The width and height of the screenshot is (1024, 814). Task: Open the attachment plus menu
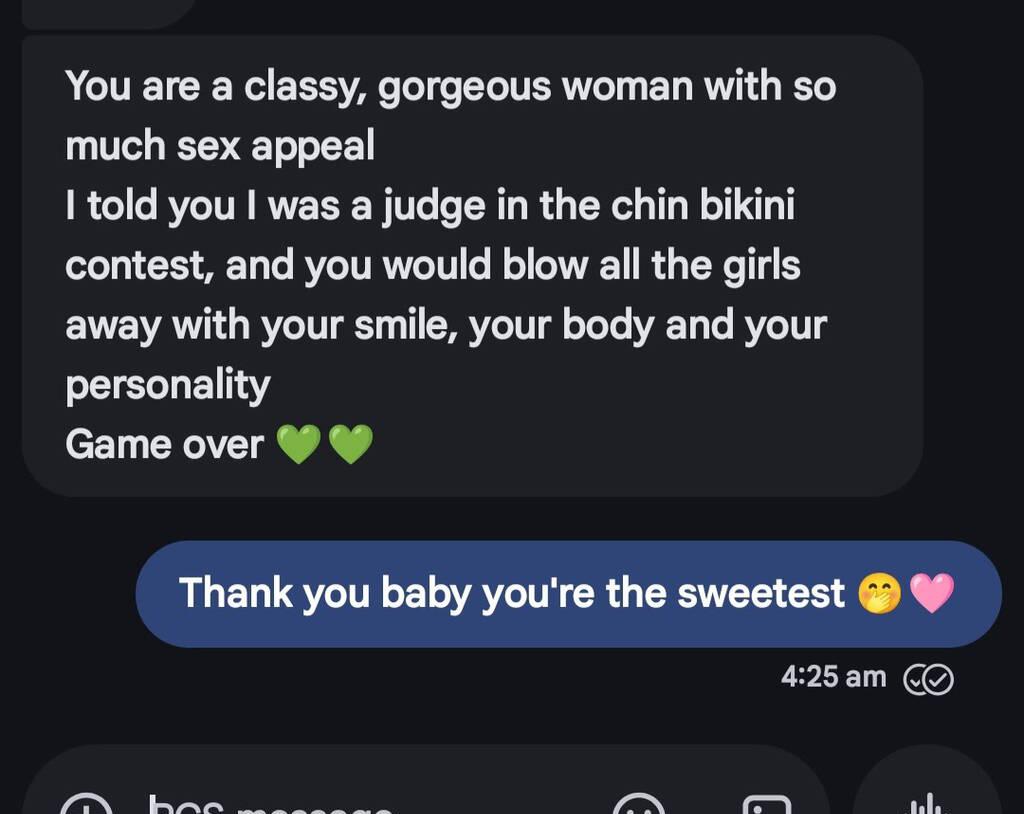click(x=86, y=805)
